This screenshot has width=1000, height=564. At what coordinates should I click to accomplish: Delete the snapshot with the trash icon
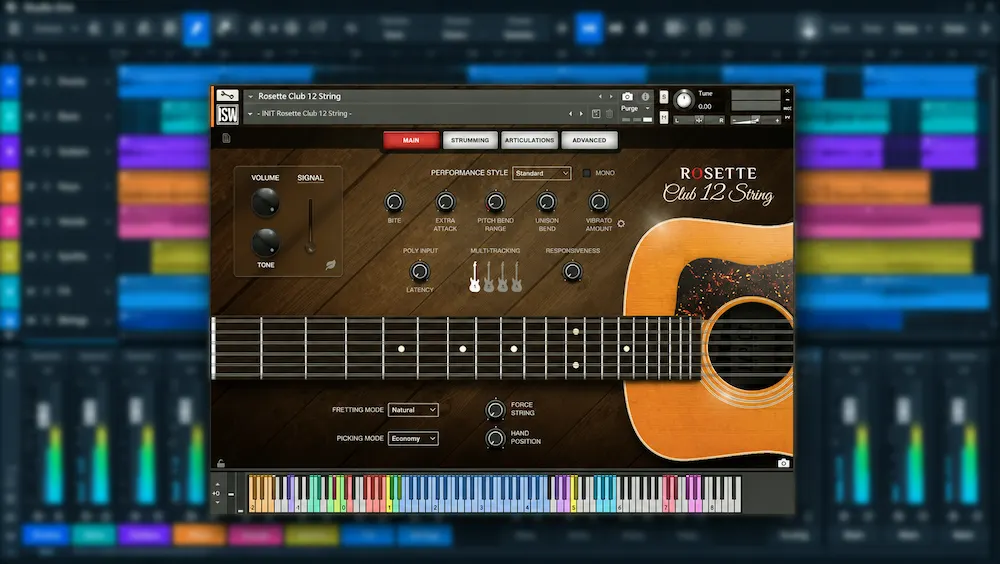(x=609, y=114)
